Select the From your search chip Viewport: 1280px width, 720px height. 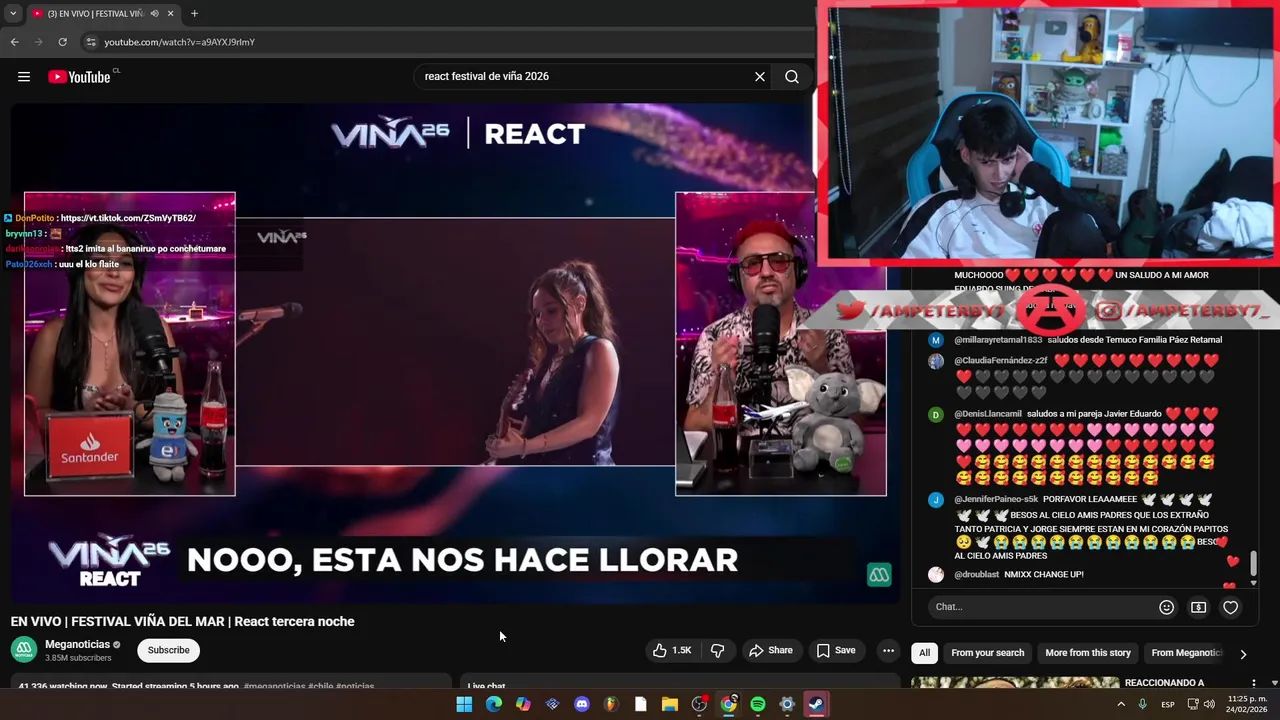(x=988, y=653)
